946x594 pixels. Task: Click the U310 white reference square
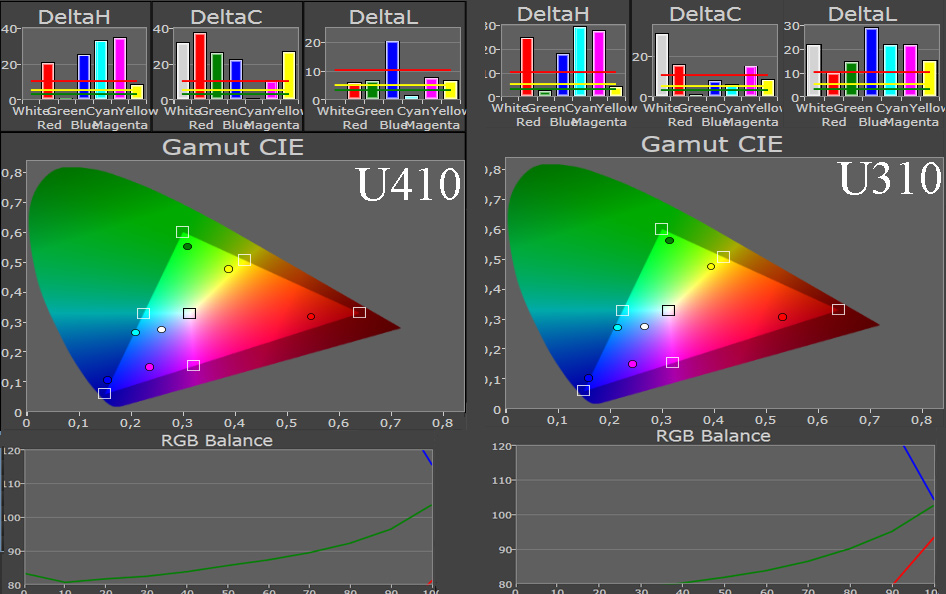(x=668, y=311)
